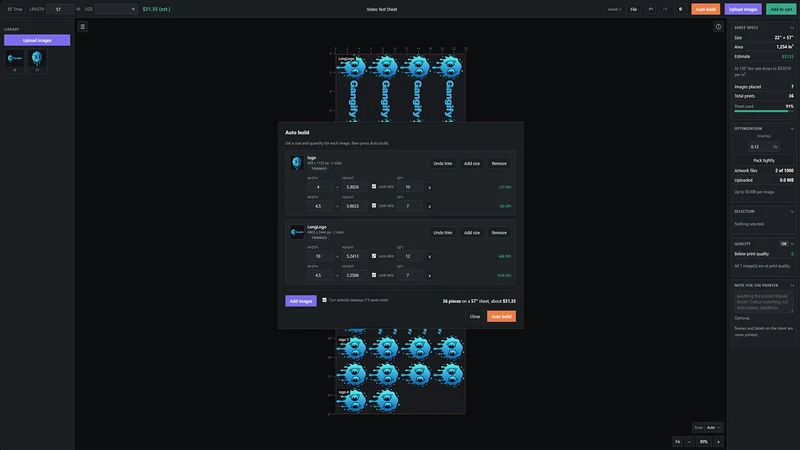Image resolution: width=800 pixels, height=450 pixels.
Task: Click the logo height 5.3026 field
Action: click(x=355, y=187)
